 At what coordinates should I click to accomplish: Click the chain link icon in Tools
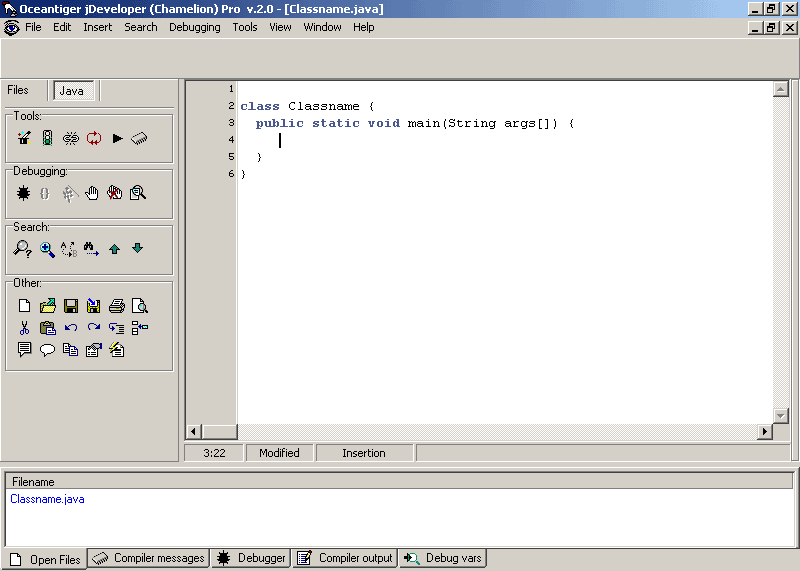pyautogui.click(x=71, y=138)
